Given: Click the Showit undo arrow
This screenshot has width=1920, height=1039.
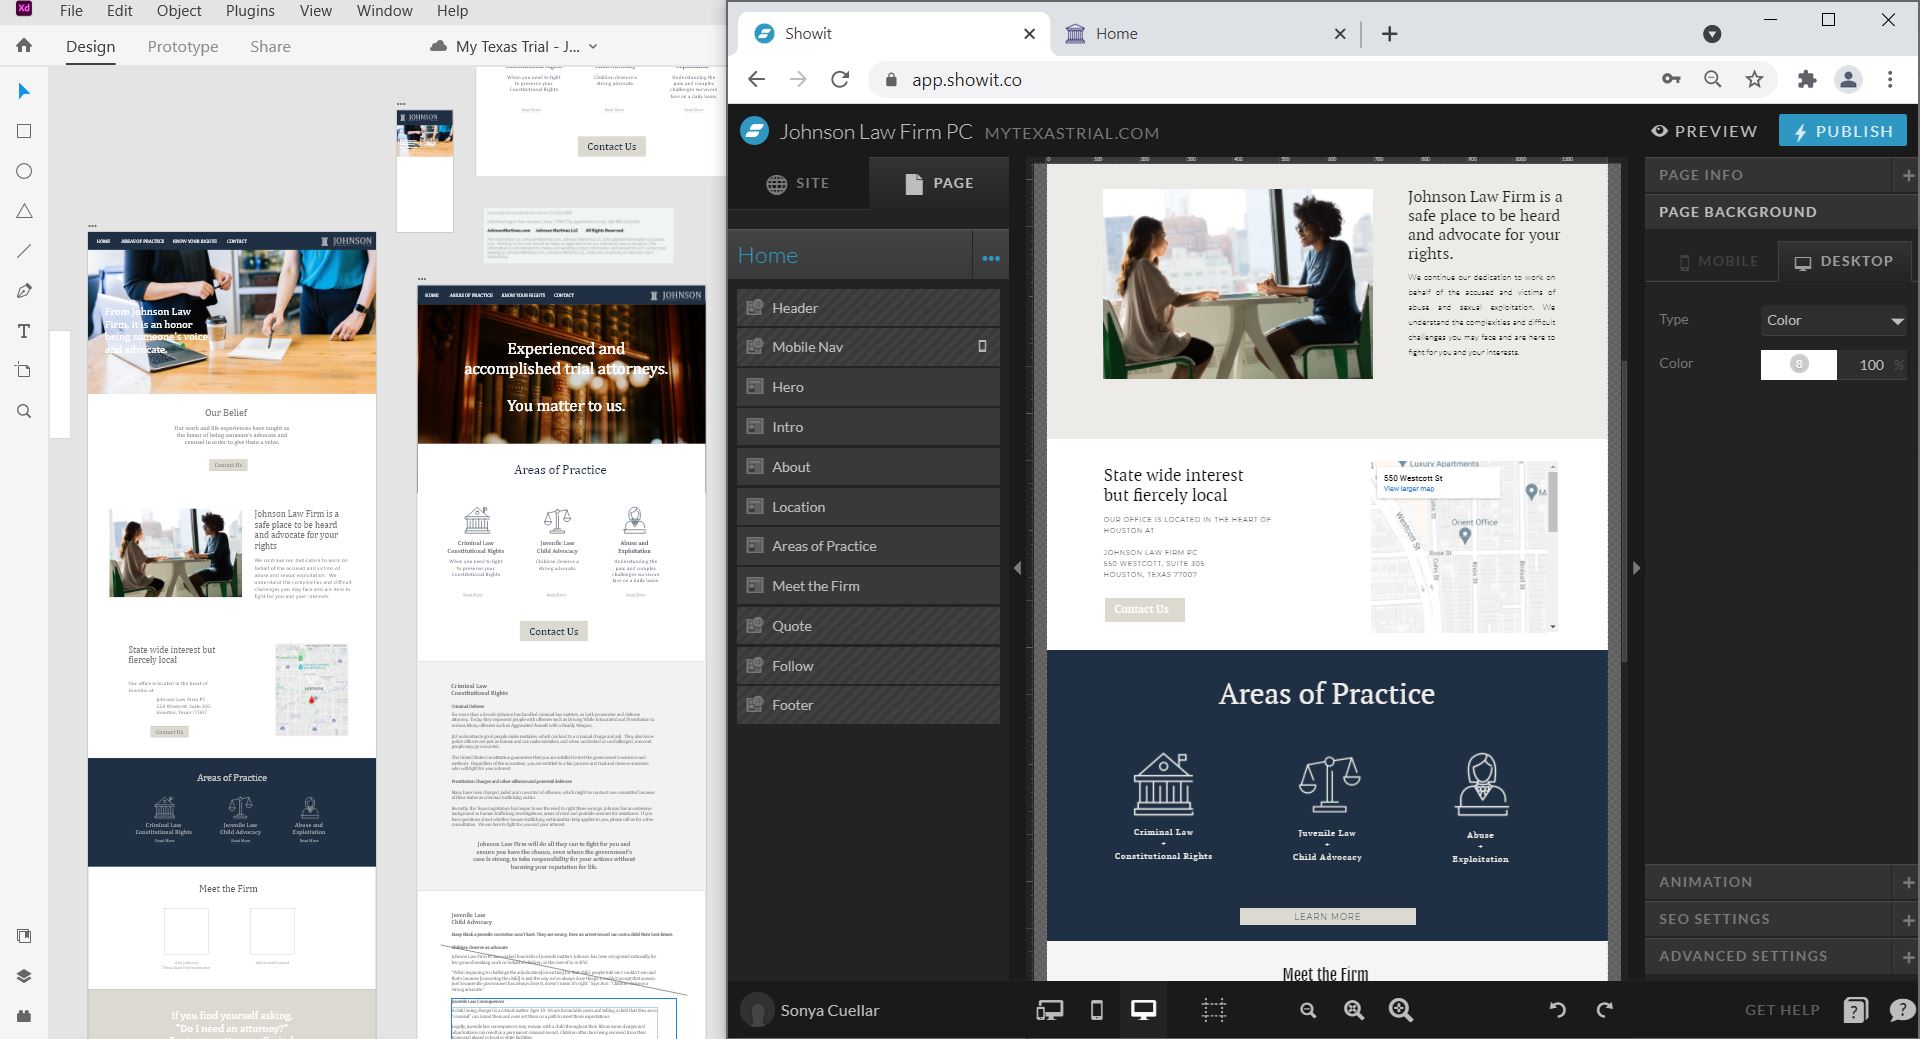Looking at the screenshot, I should [1557, 1010].
